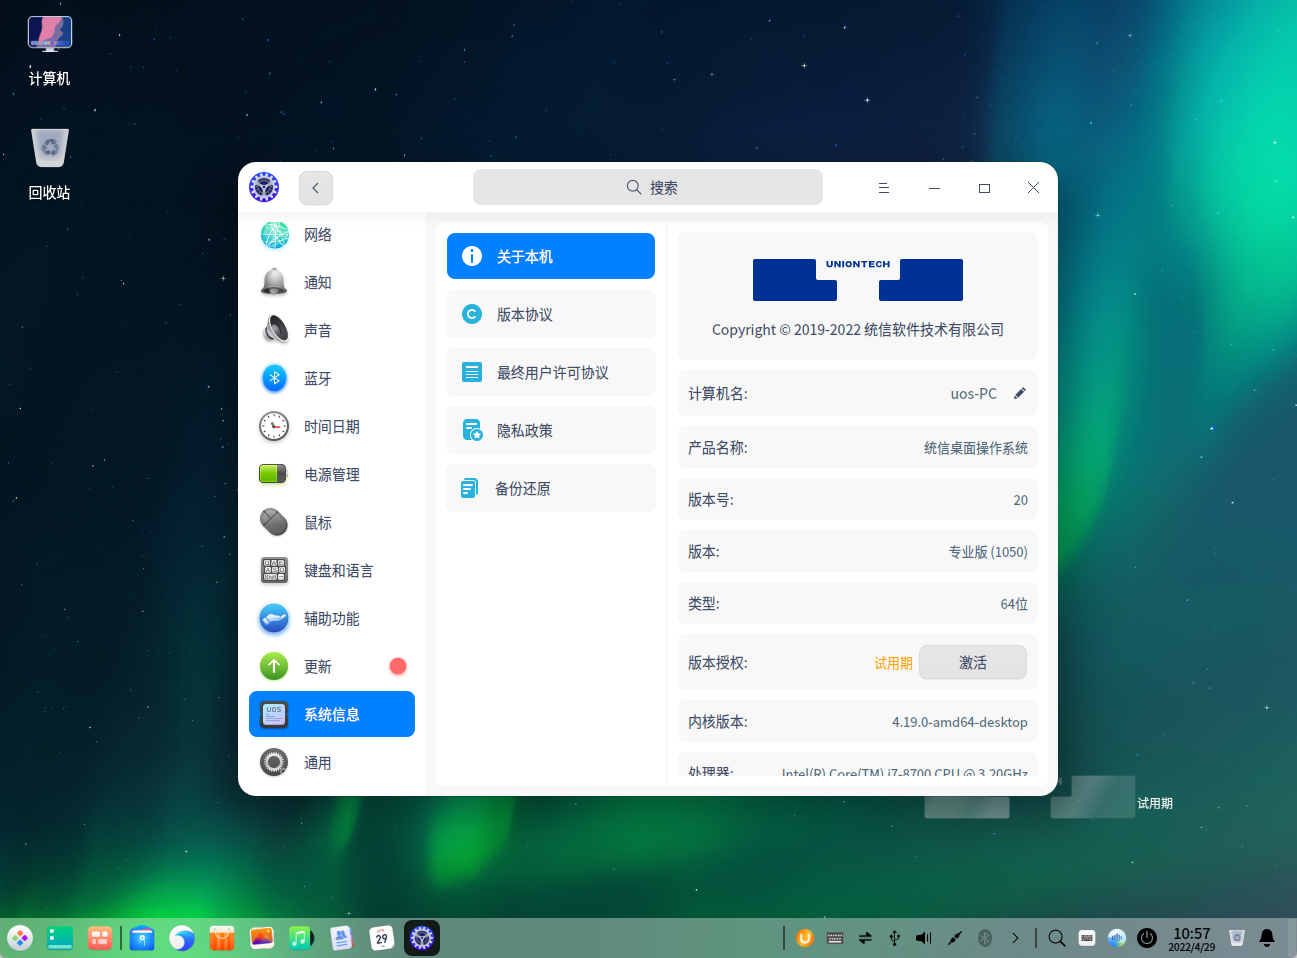1297x958 pixels.
Task: Open the 通用 general settings
Action: (332, 763)
